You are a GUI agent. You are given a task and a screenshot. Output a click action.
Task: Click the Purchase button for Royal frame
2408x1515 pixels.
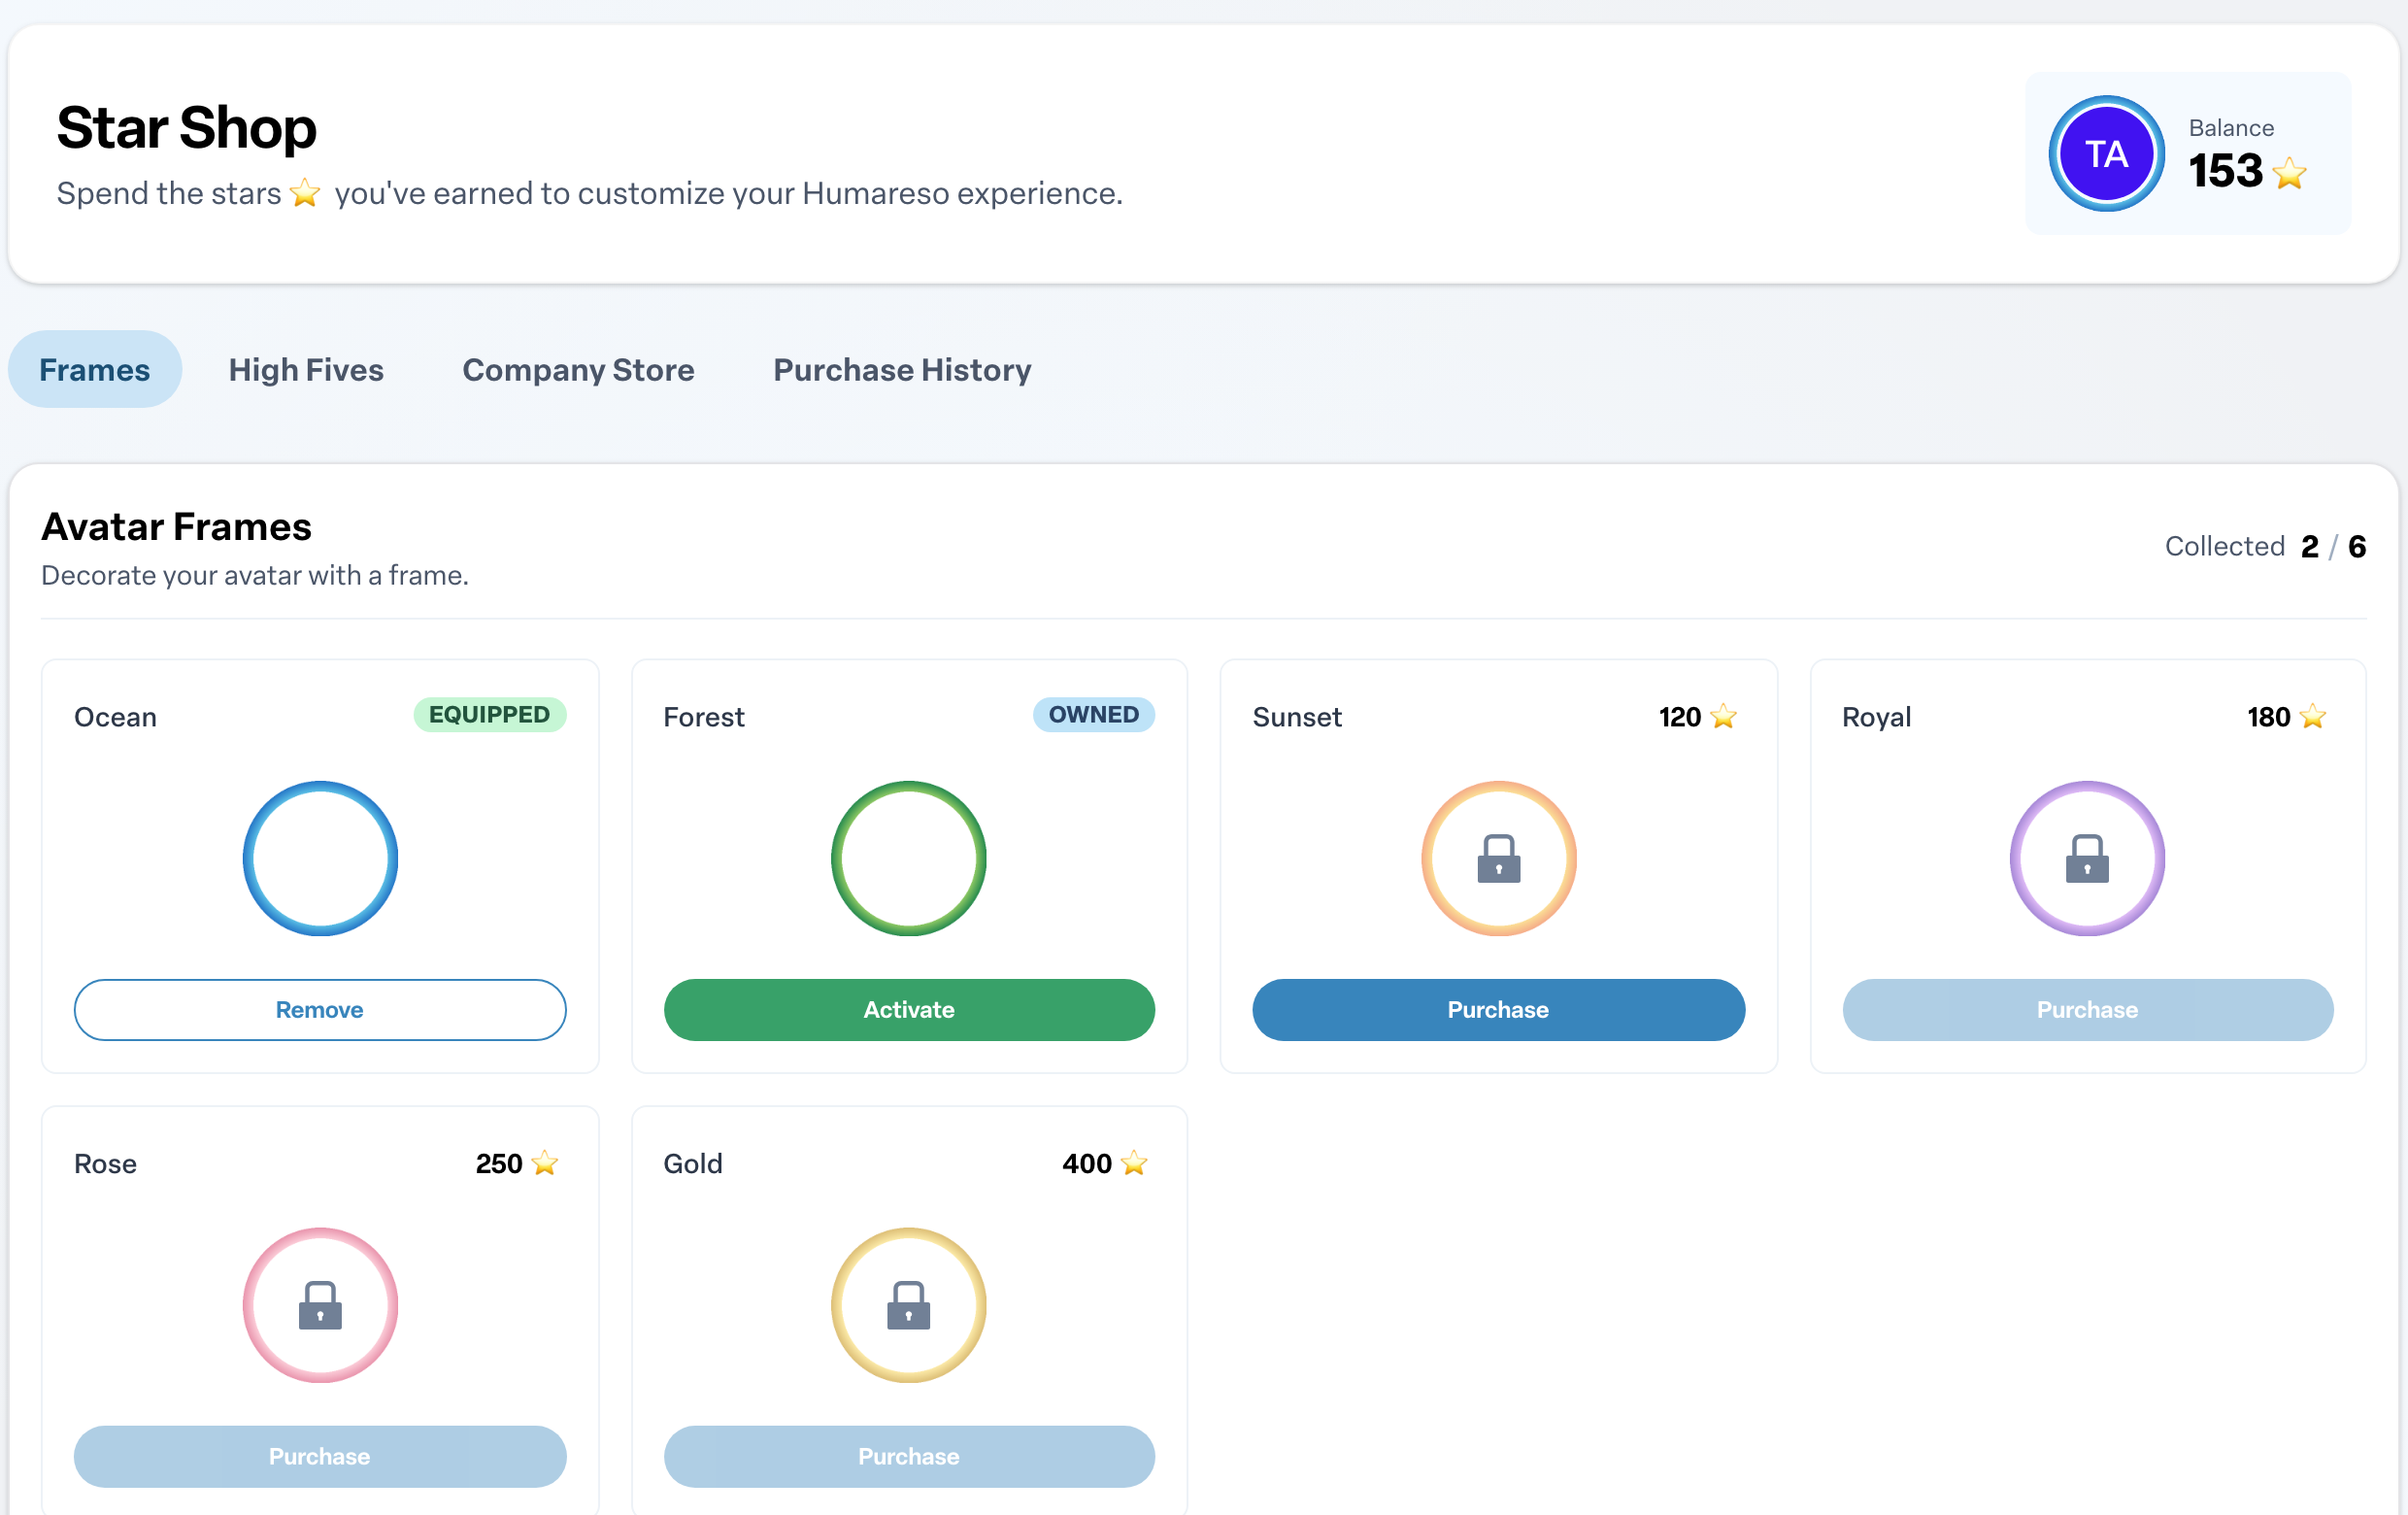point(2087,1009)
